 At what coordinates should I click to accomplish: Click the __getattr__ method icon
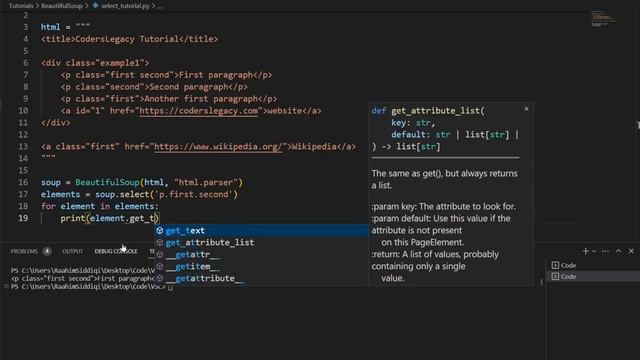160,254
